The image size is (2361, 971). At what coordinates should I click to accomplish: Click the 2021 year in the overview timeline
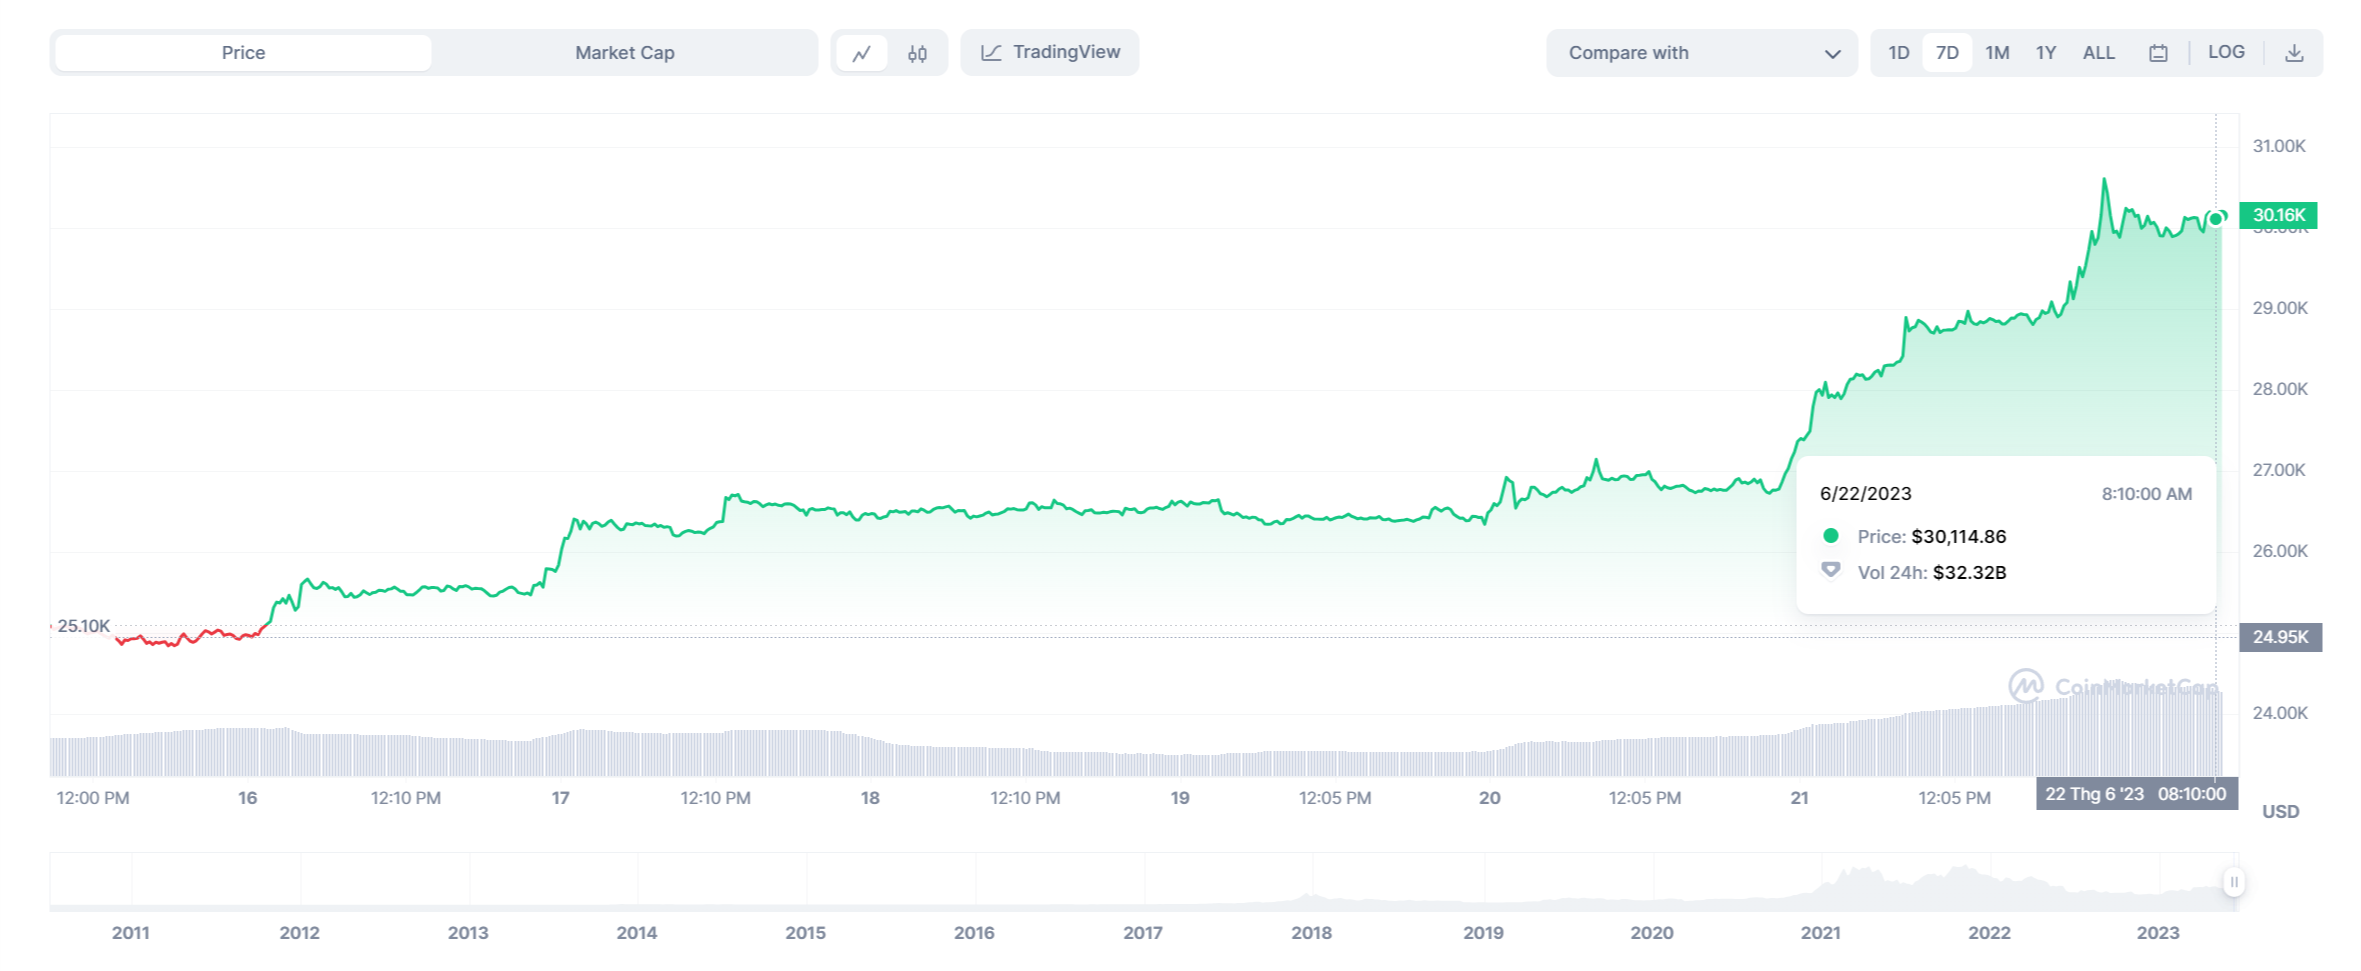[x=1820, y=933]
